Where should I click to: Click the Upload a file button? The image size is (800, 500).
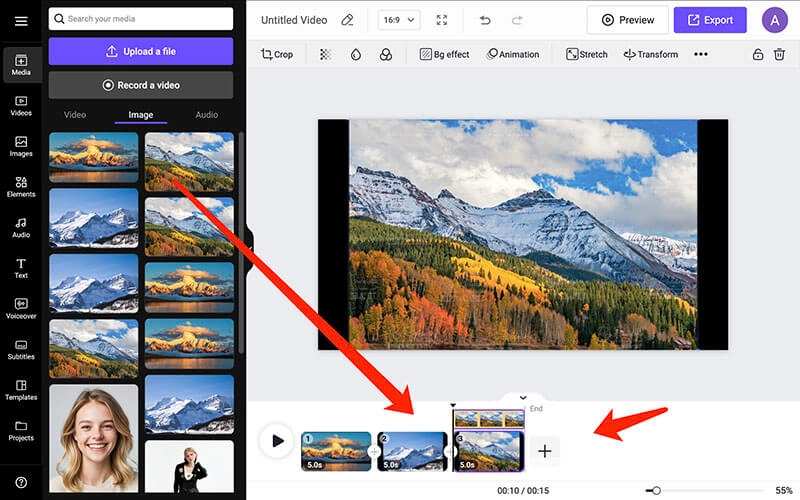140,51
